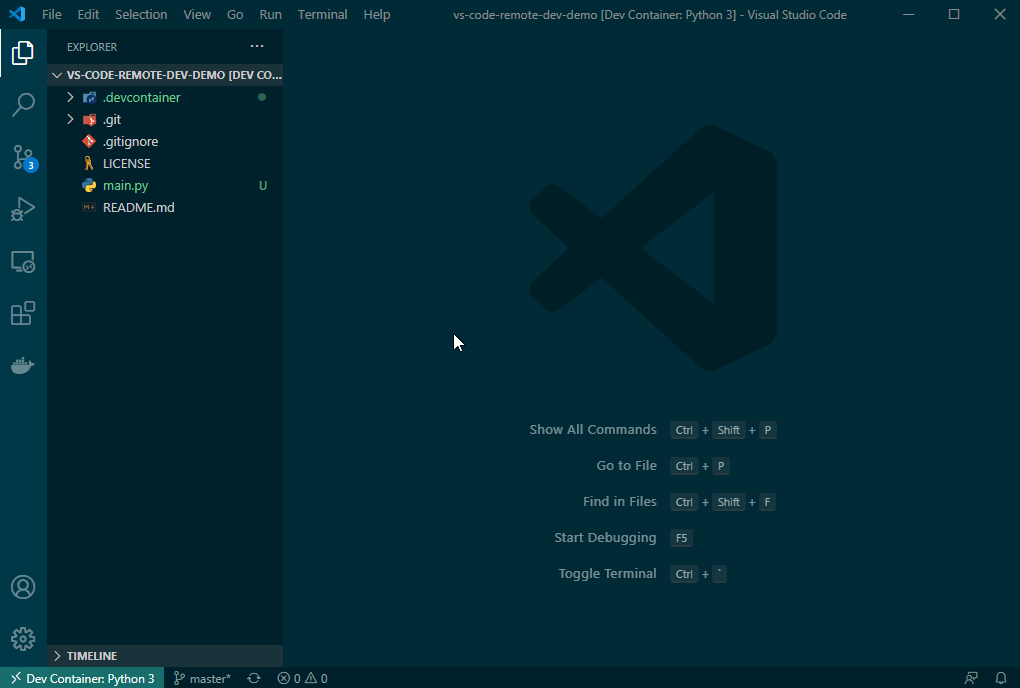Open the Remote Explorer view
This screenshot has height=688, width=1020.
click(23, 261)
